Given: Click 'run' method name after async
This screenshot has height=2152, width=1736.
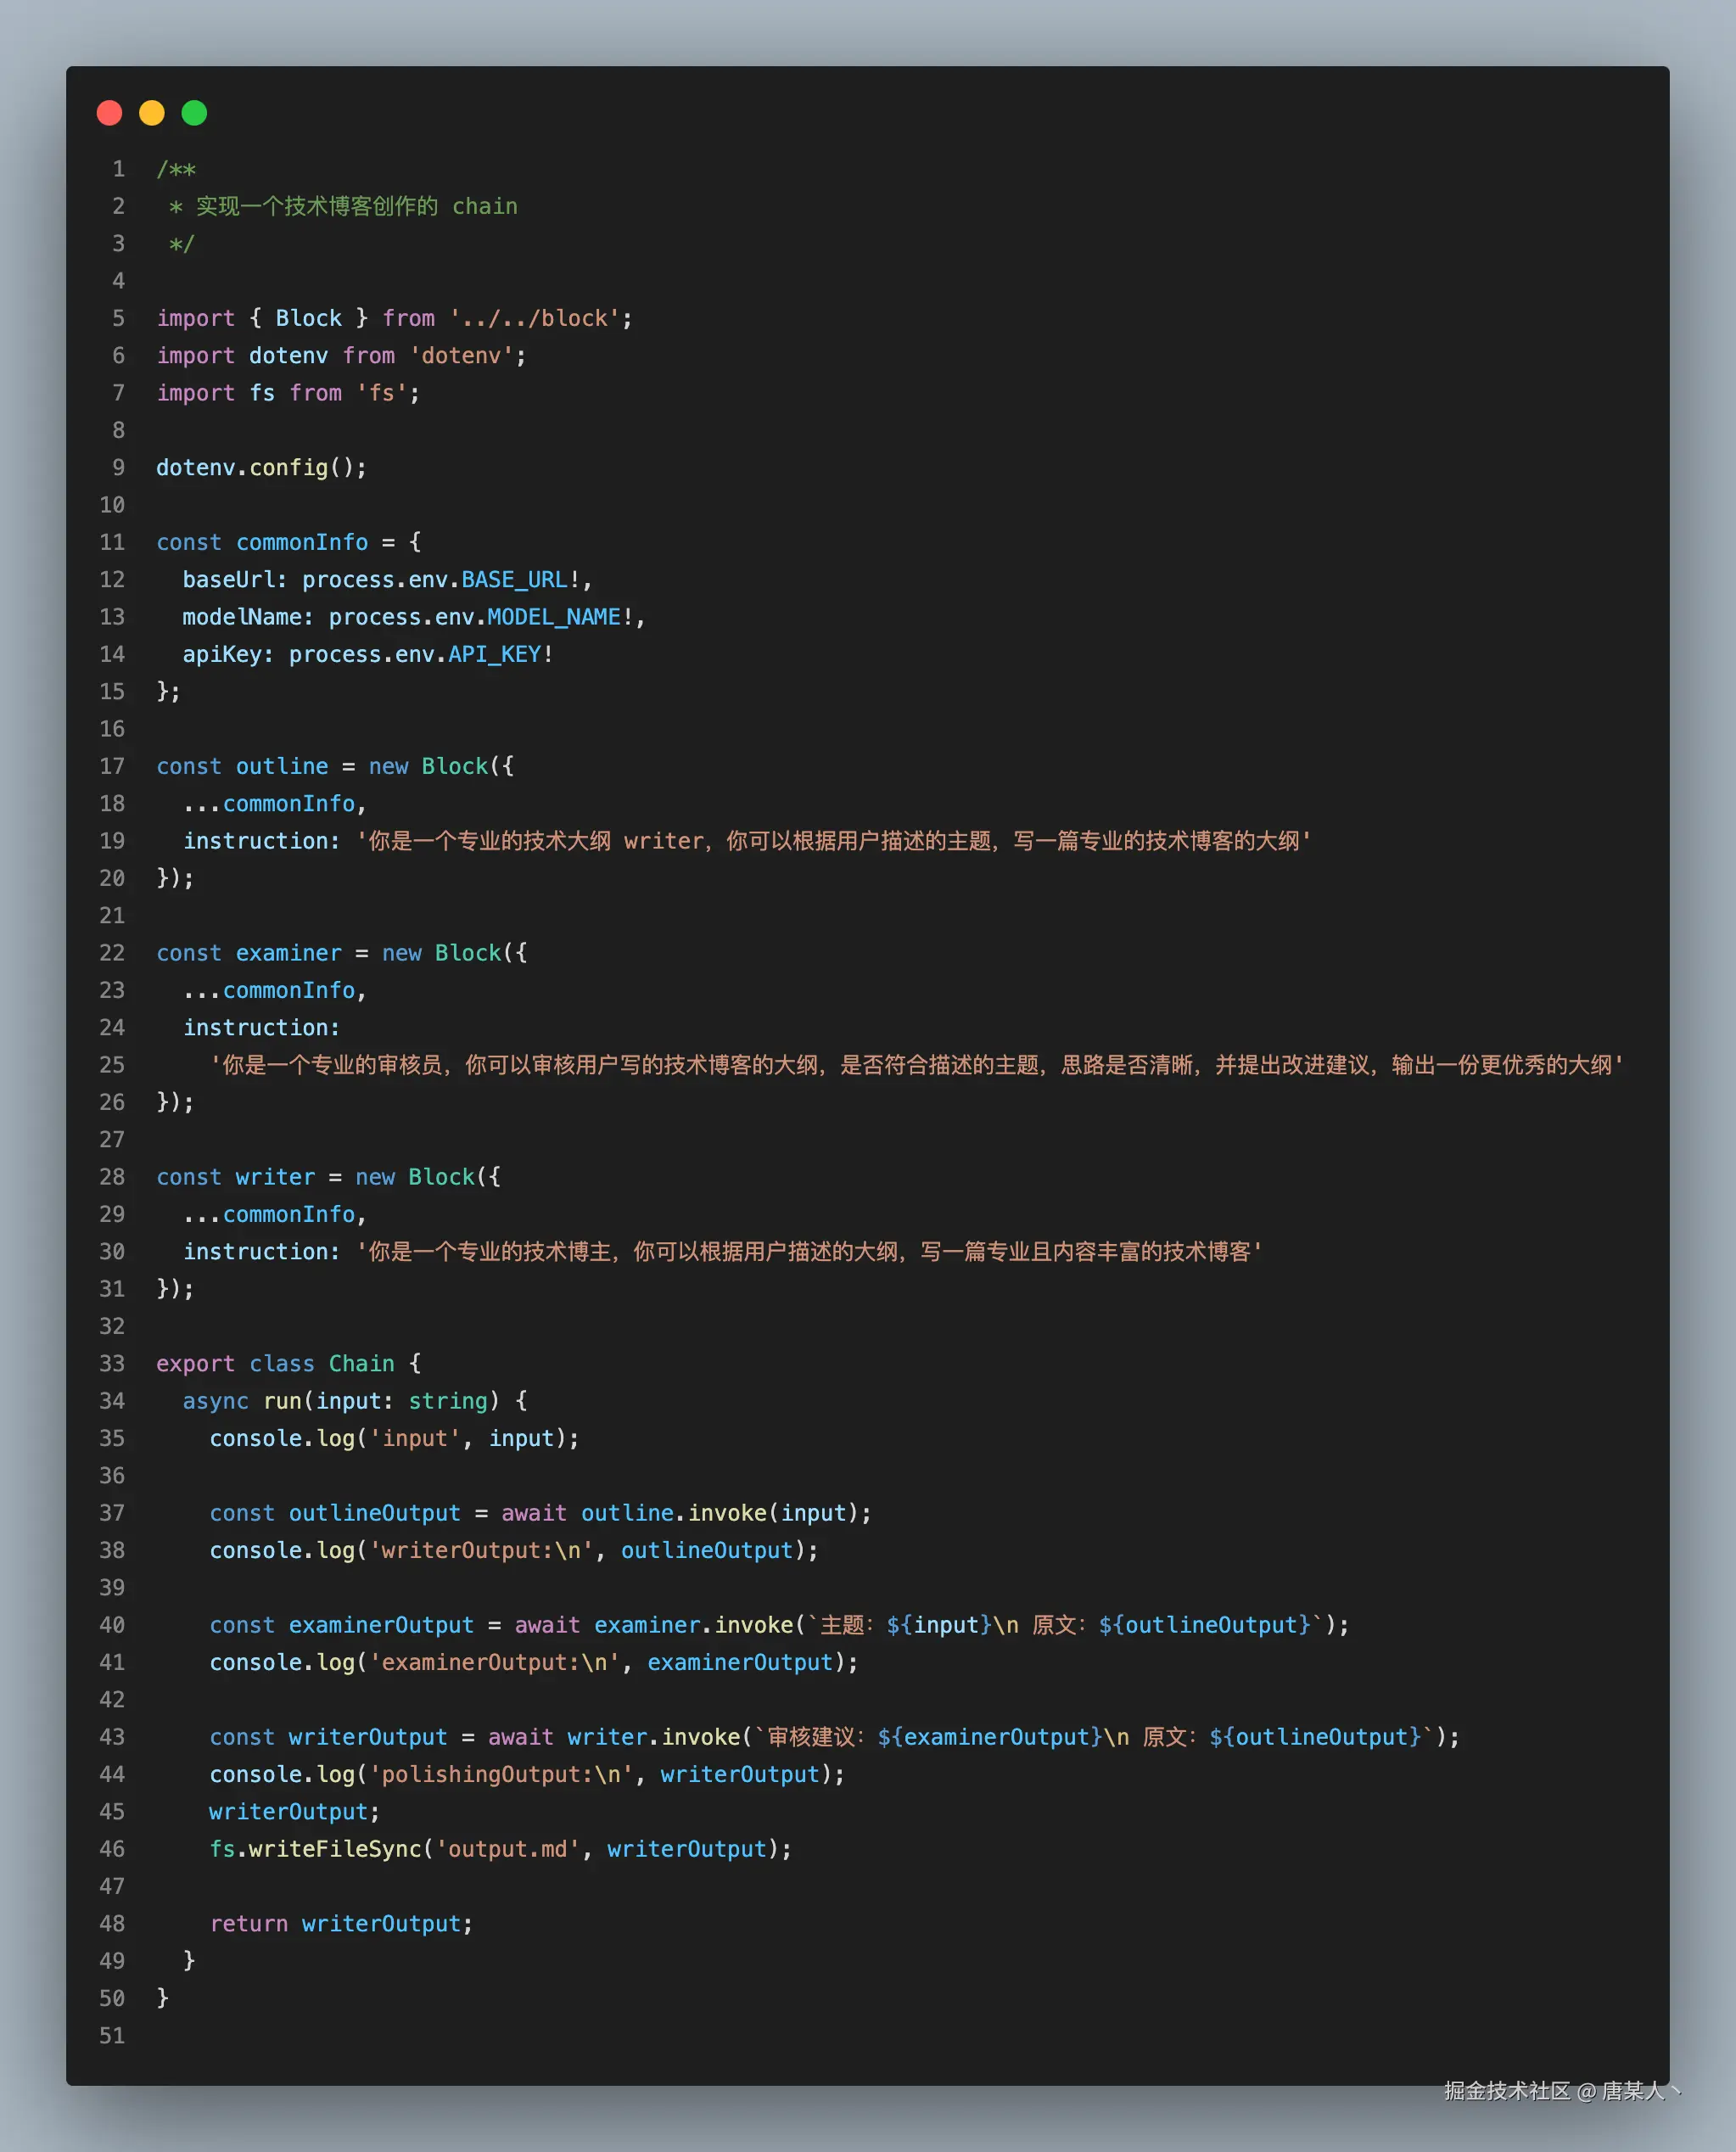Looking at the screenshot, I should (282, 1401).
